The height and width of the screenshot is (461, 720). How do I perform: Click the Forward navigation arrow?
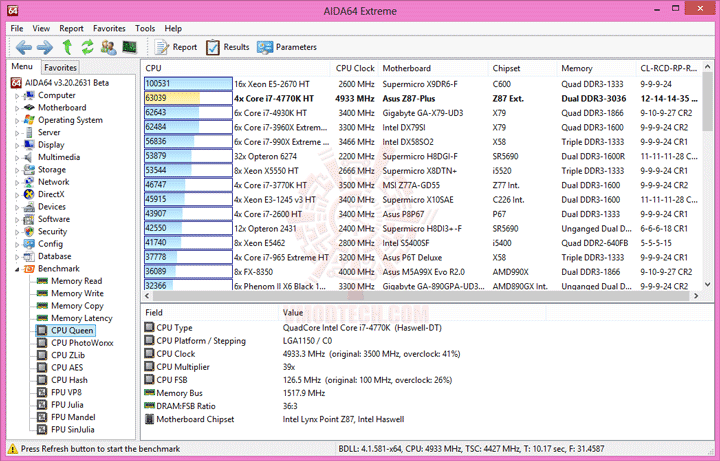point(45,47)
